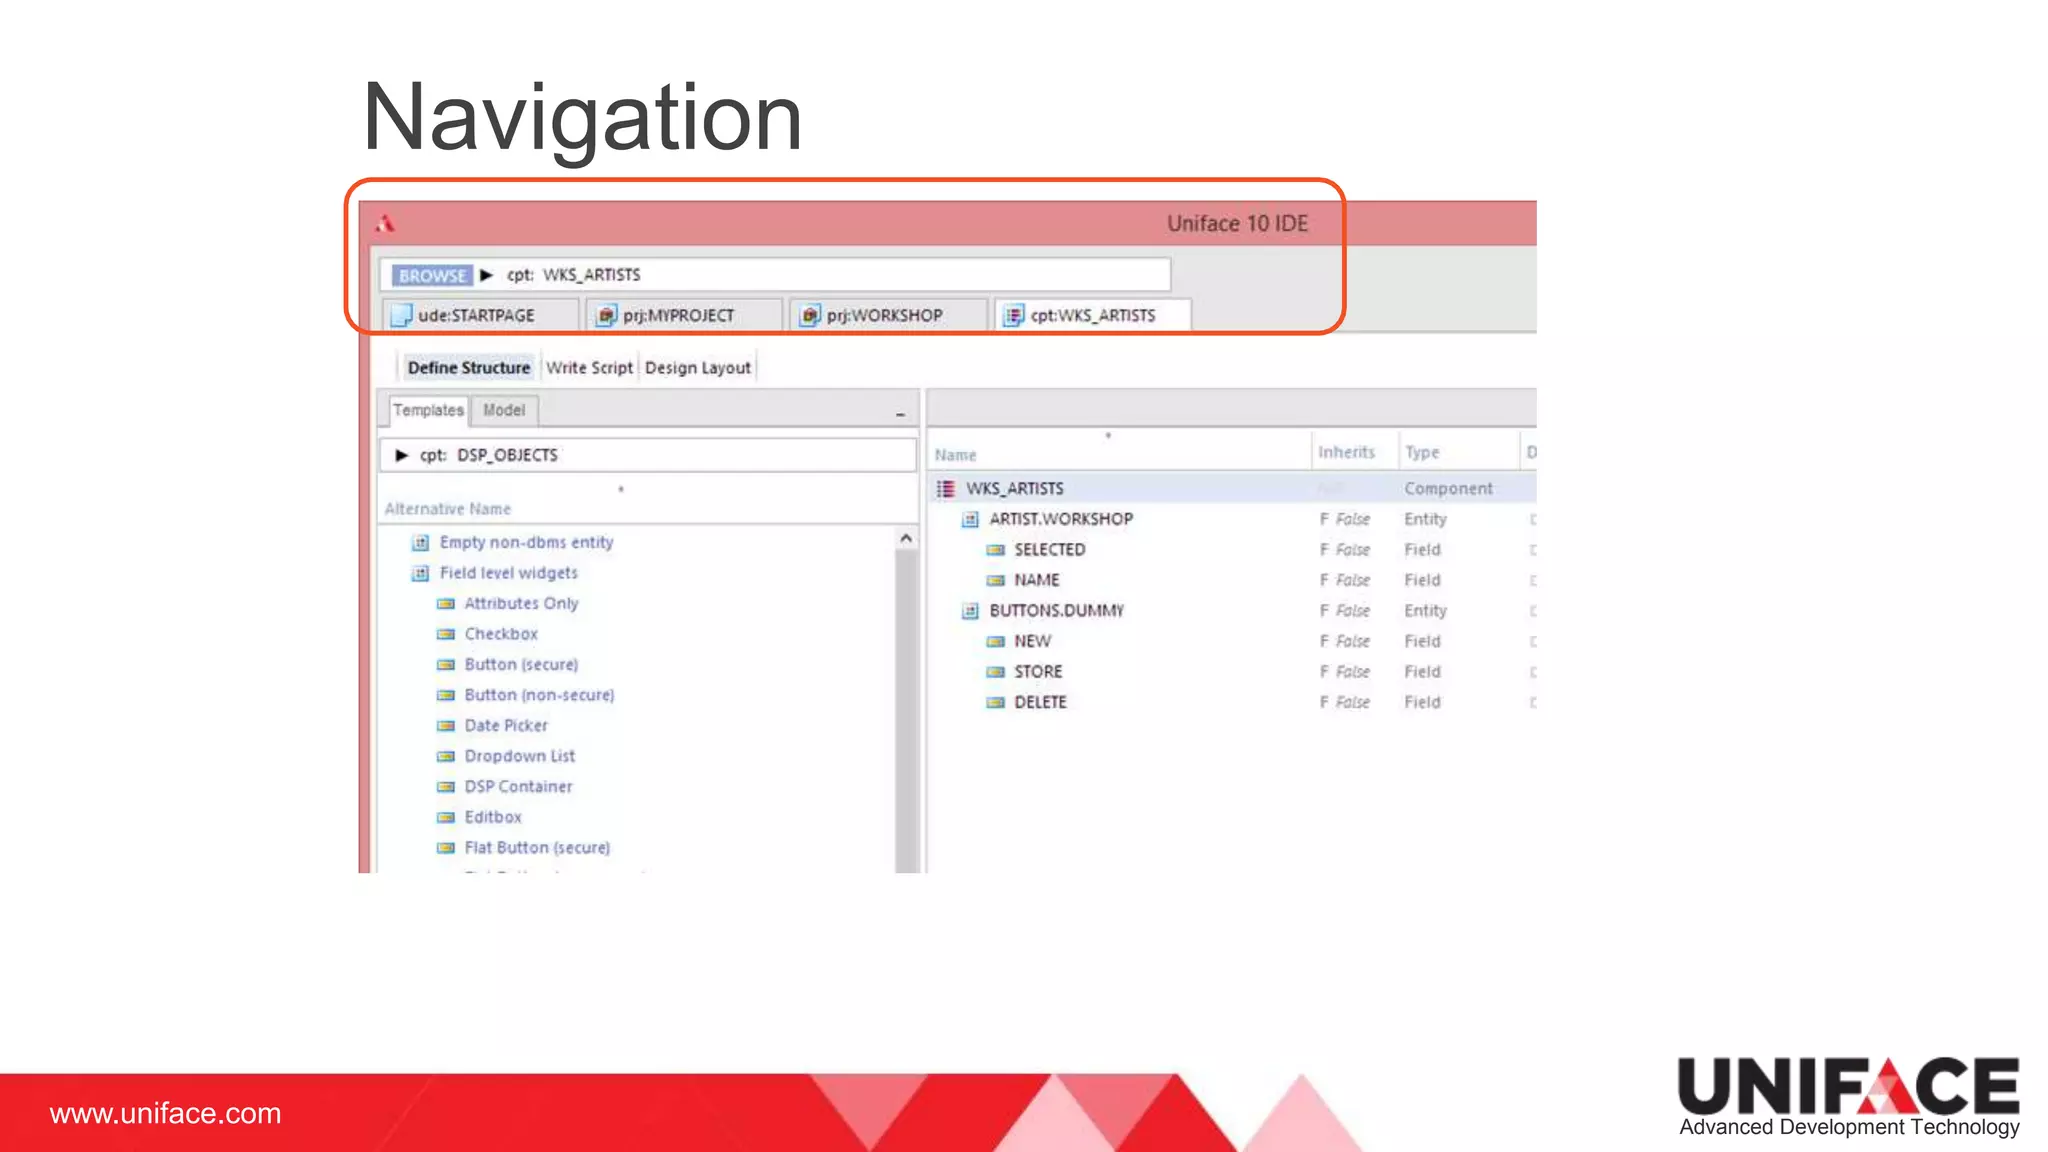2048x1152 pixels.
Task: Select the NAME field row
Action: tap(1232, 580)
